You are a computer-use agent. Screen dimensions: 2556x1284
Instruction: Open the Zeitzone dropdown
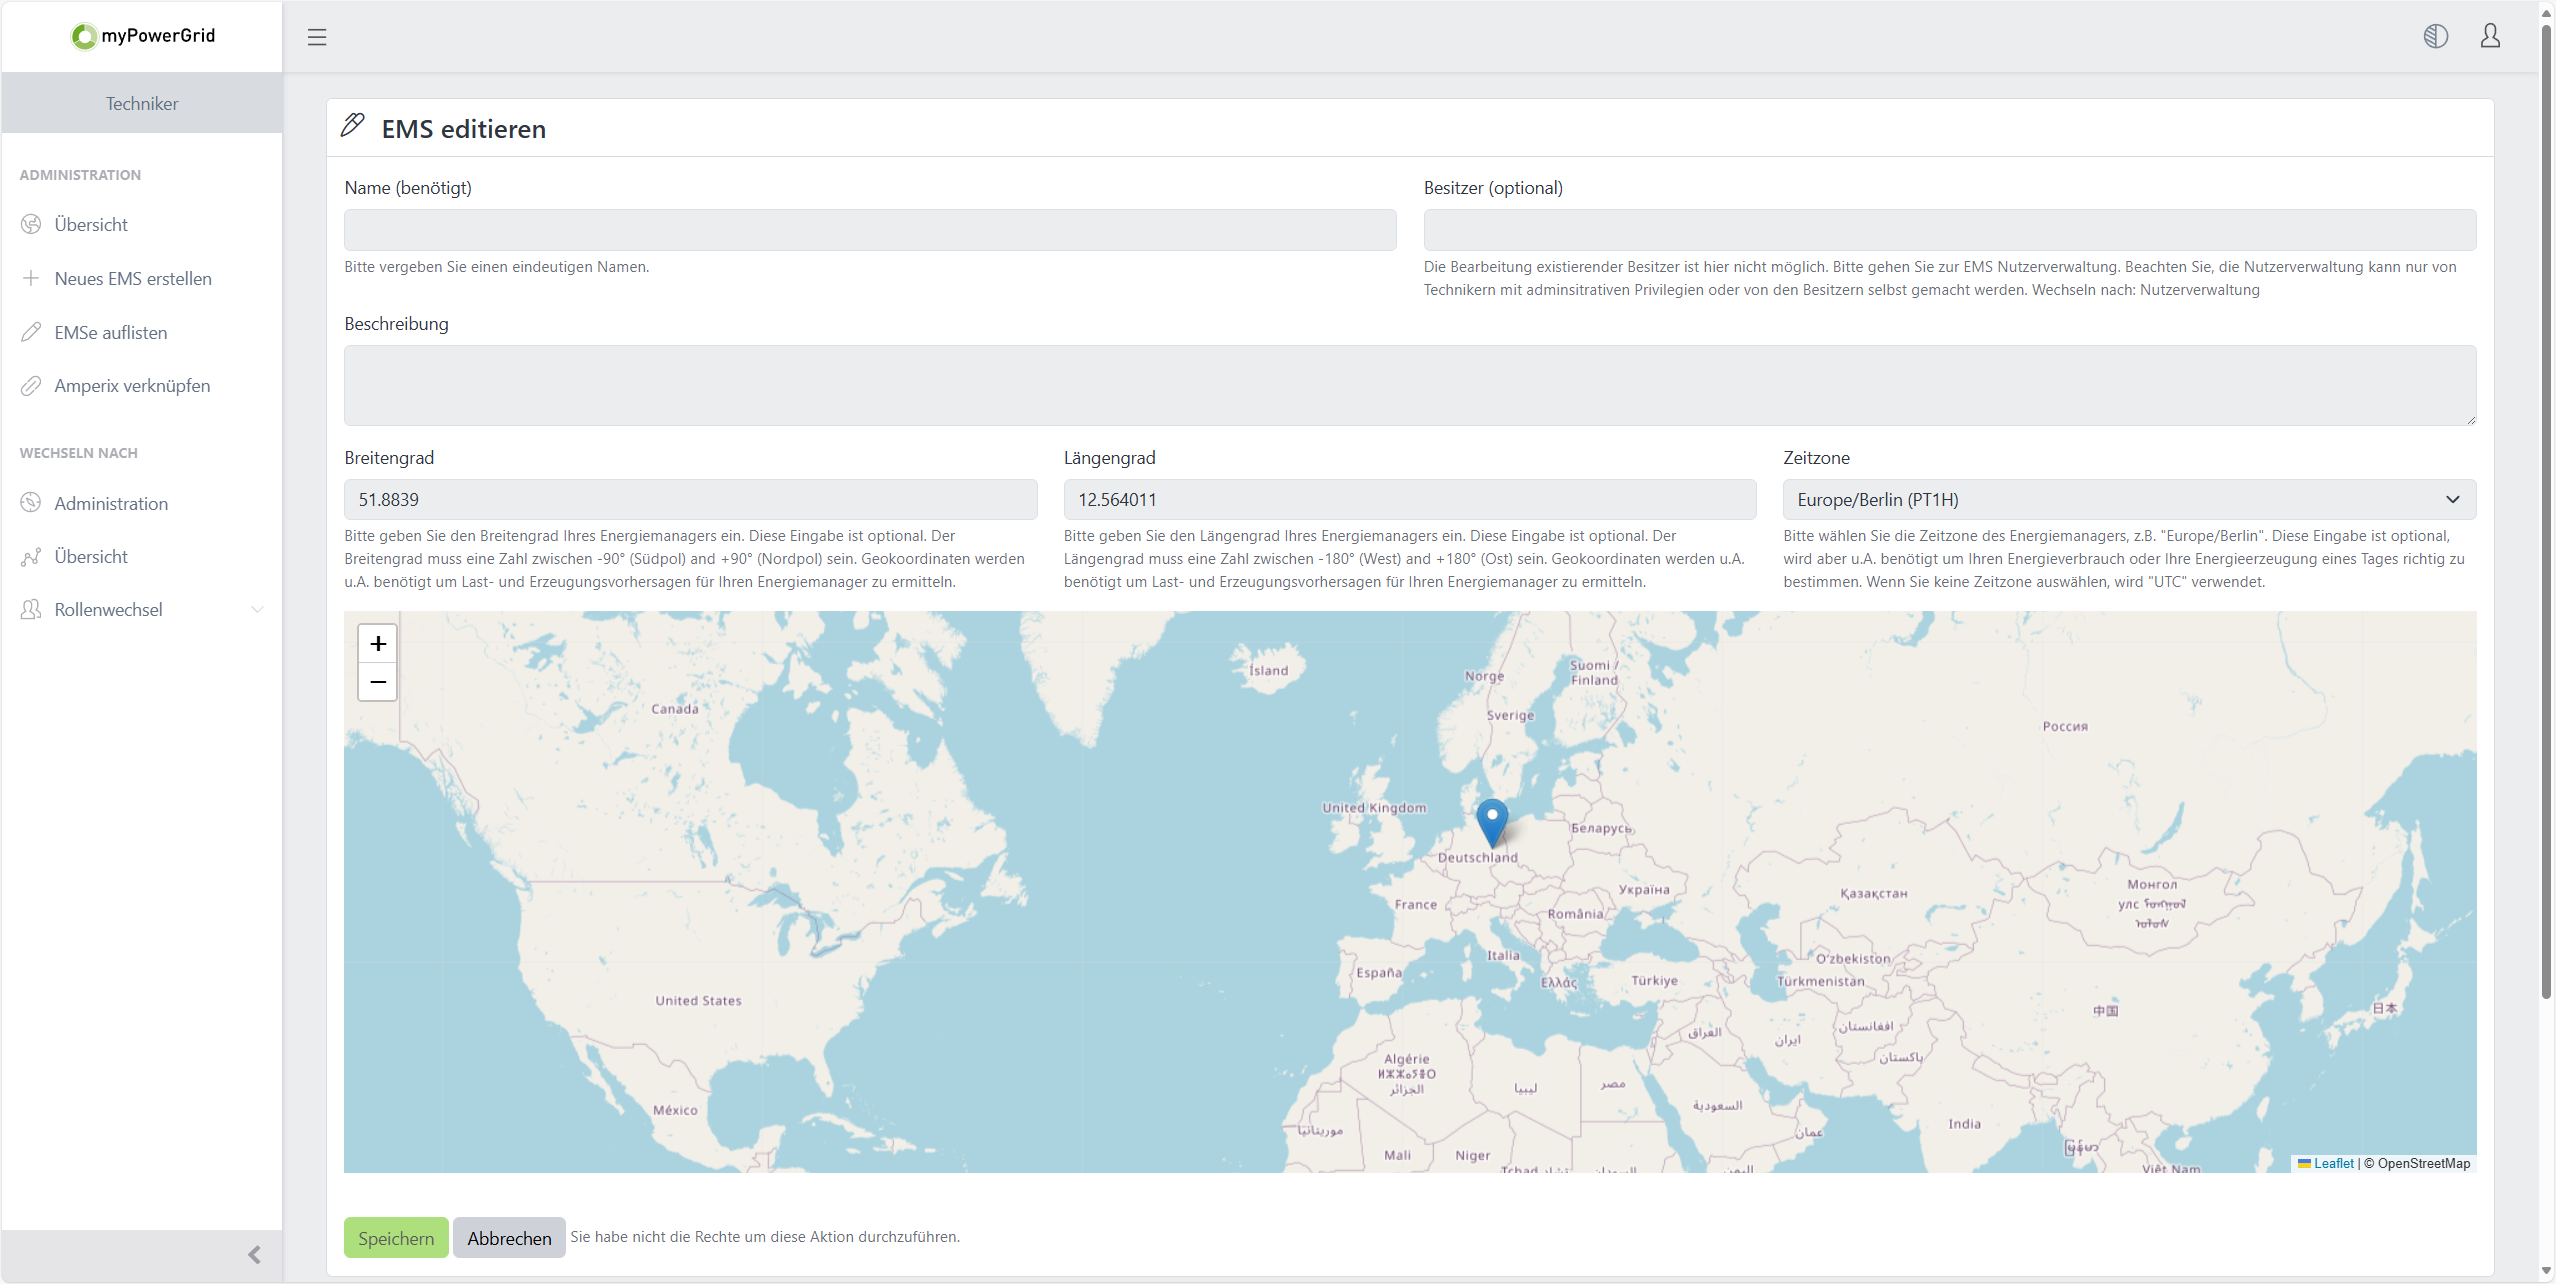(2128, 500)
